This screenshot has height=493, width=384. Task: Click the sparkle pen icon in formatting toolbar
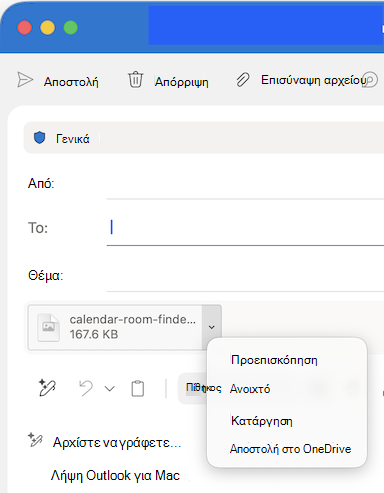tap(47, 388)
